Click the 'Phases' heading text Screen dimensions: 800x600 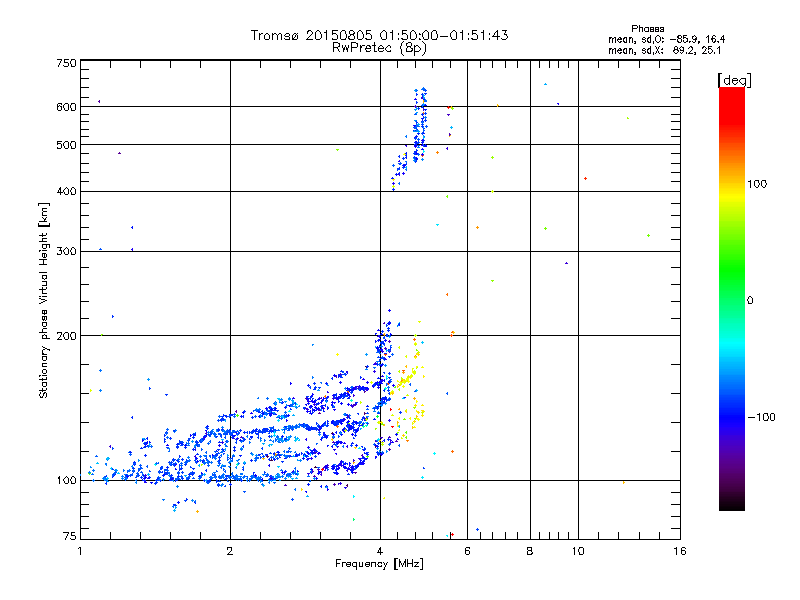[x=647, y=29]
